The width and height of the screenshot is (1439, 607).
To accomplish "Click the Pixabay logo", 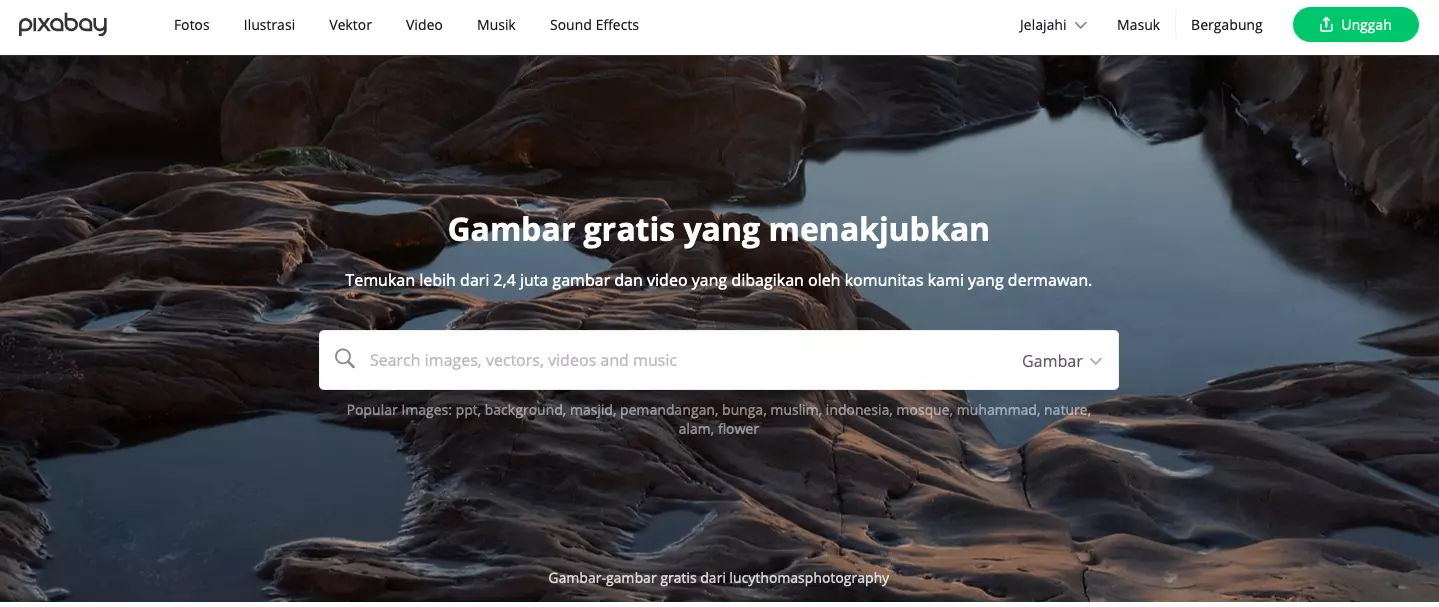I will [x=62, y=25].
